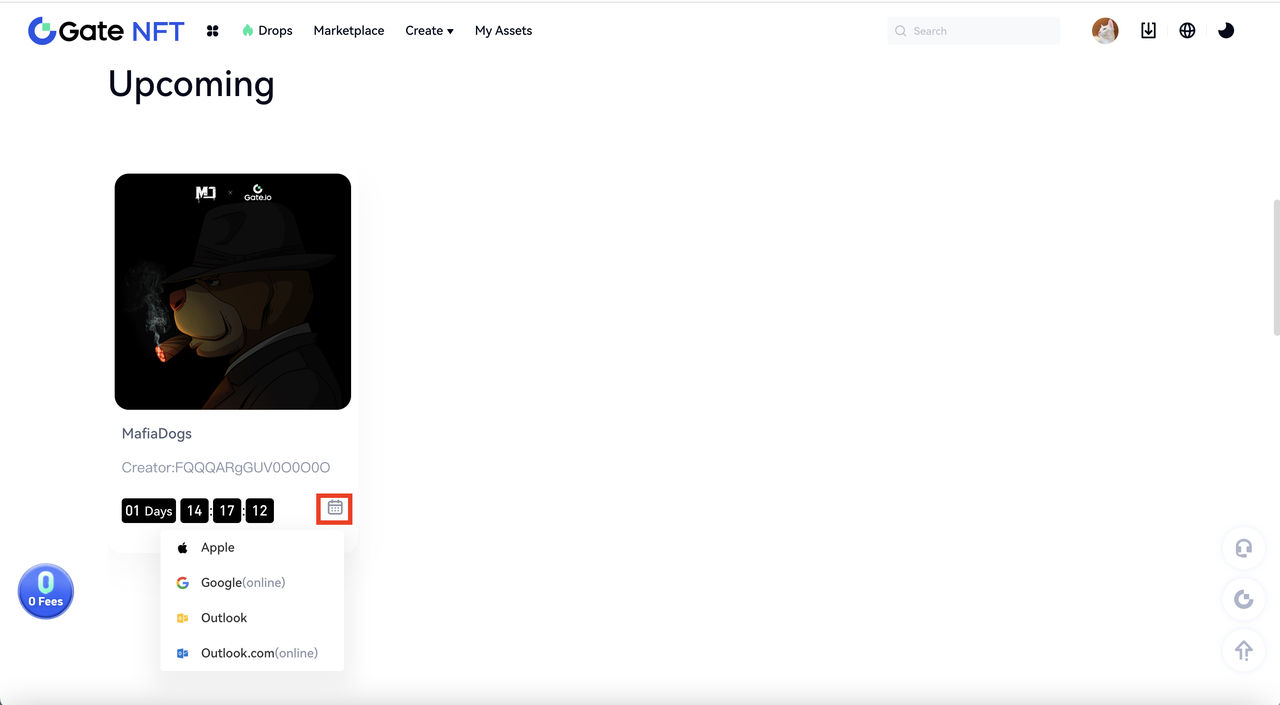
Task: Open the headset customer support icon
Action: [x=1243, y=548]
